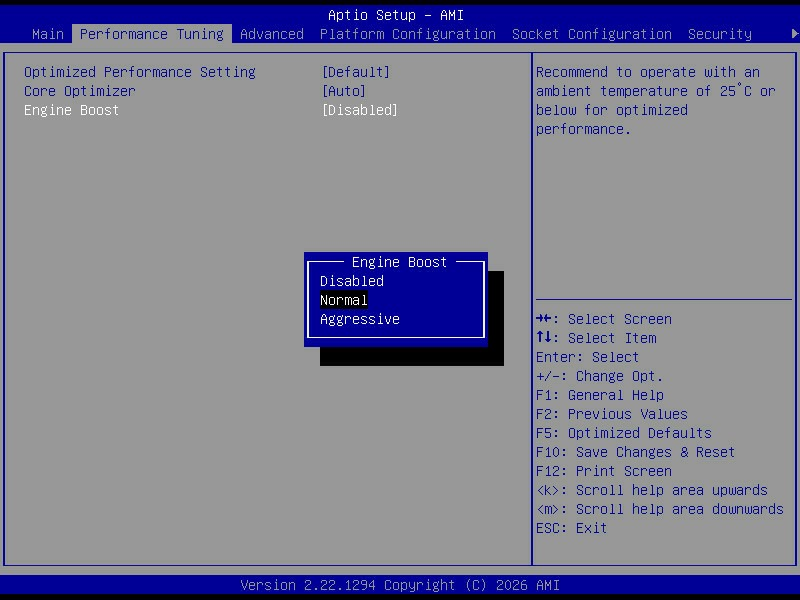Go to the Socket Configuration tab

592,34
